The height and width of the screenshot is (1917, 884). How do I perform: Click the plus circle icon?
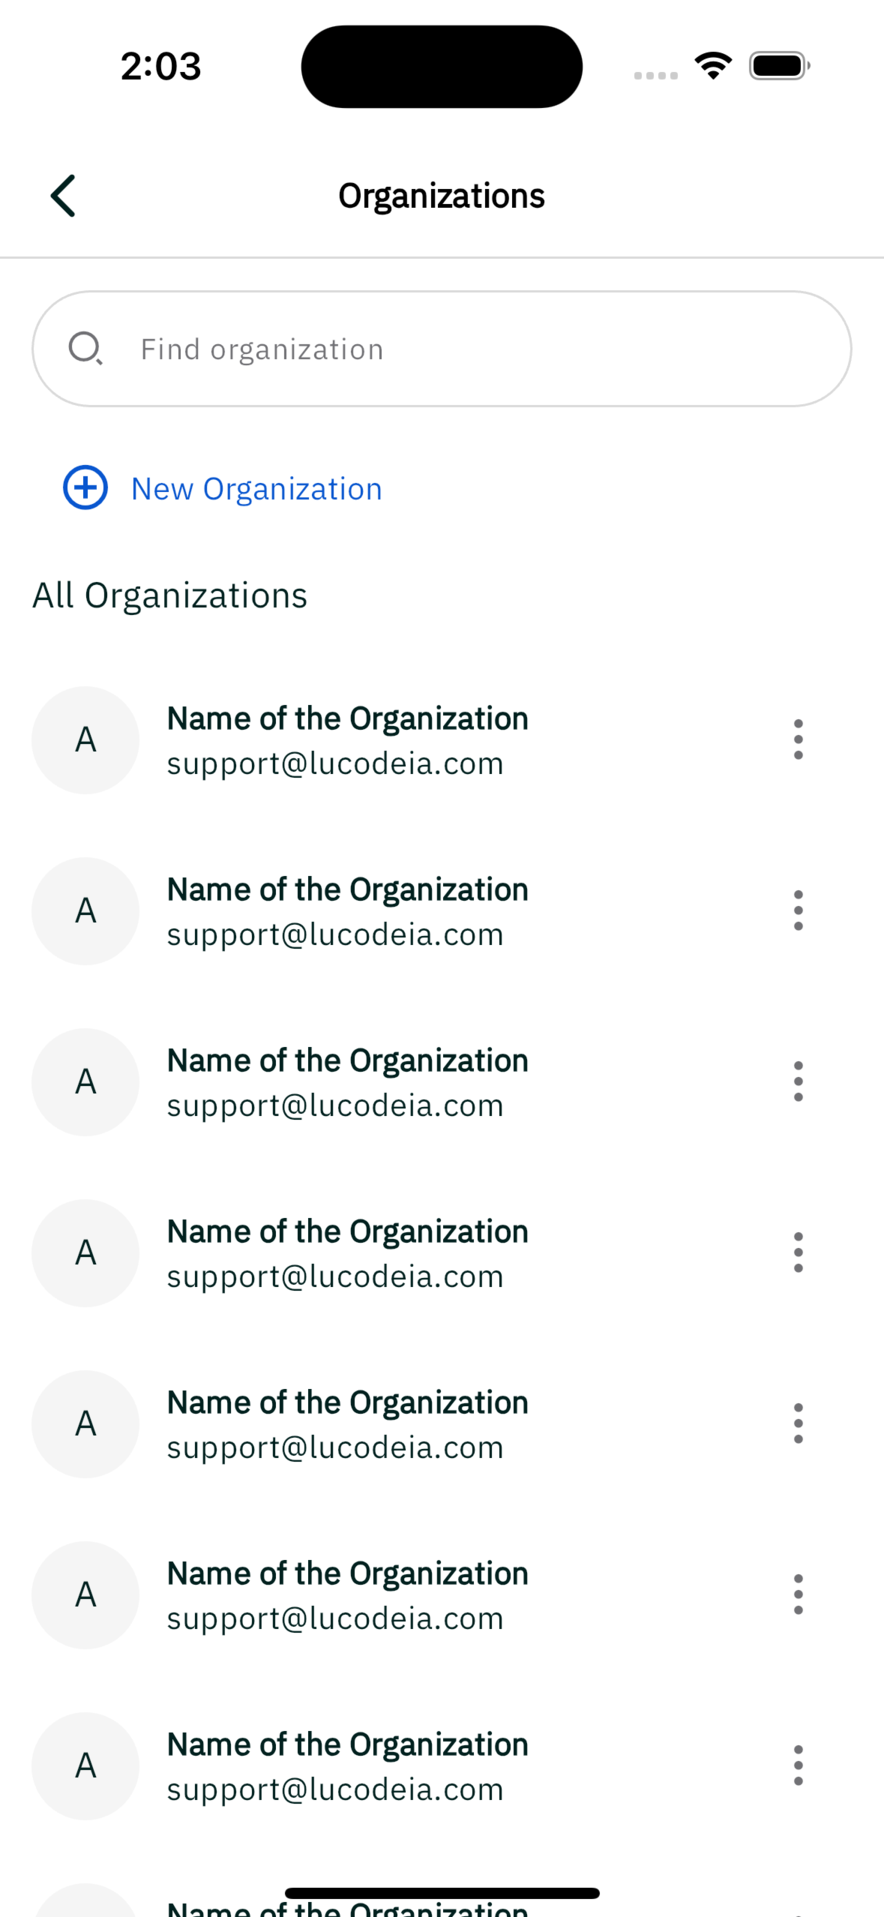(85, 488)
